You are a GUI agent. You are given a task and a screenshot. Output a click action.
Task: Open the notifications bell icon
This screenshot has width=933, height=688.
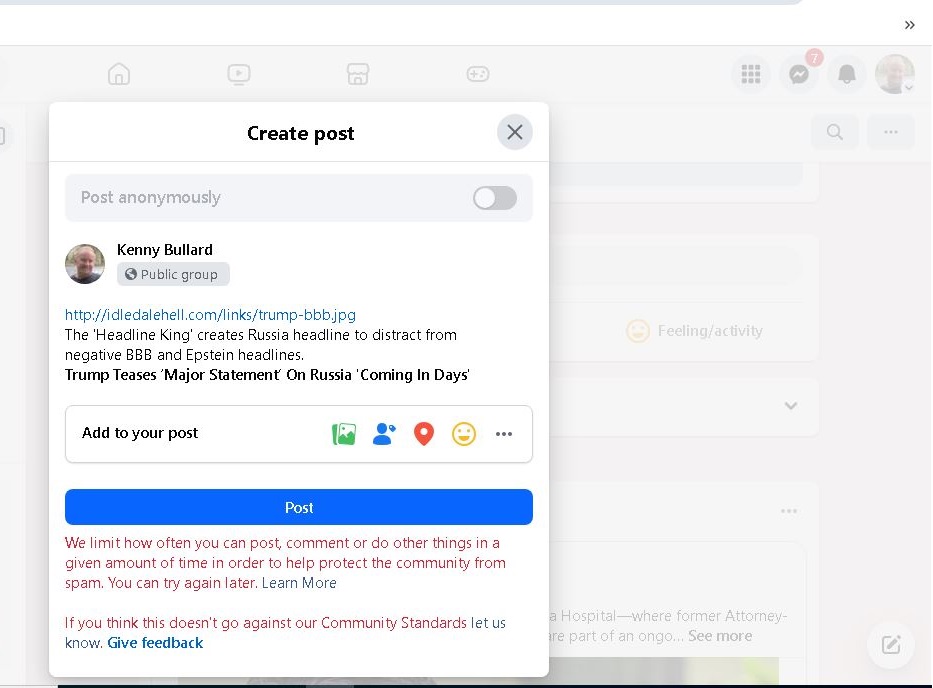pos(846,74)
